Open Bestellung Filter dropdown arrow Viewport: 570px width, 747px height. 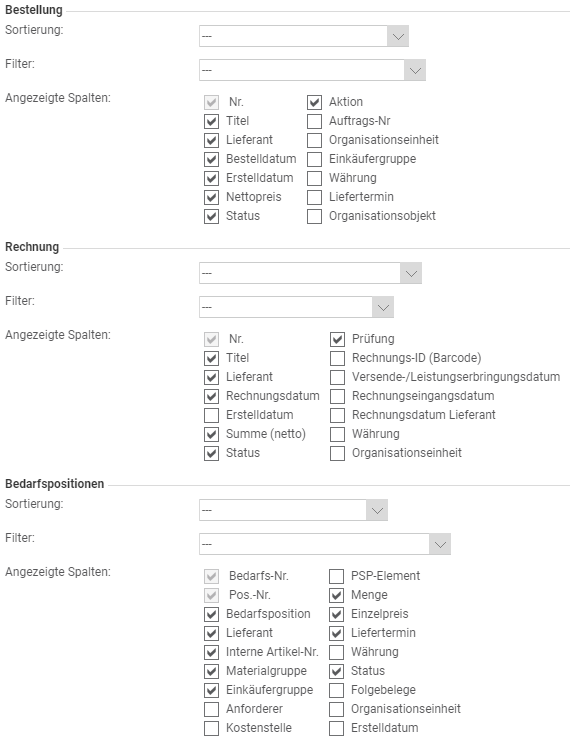415,71
